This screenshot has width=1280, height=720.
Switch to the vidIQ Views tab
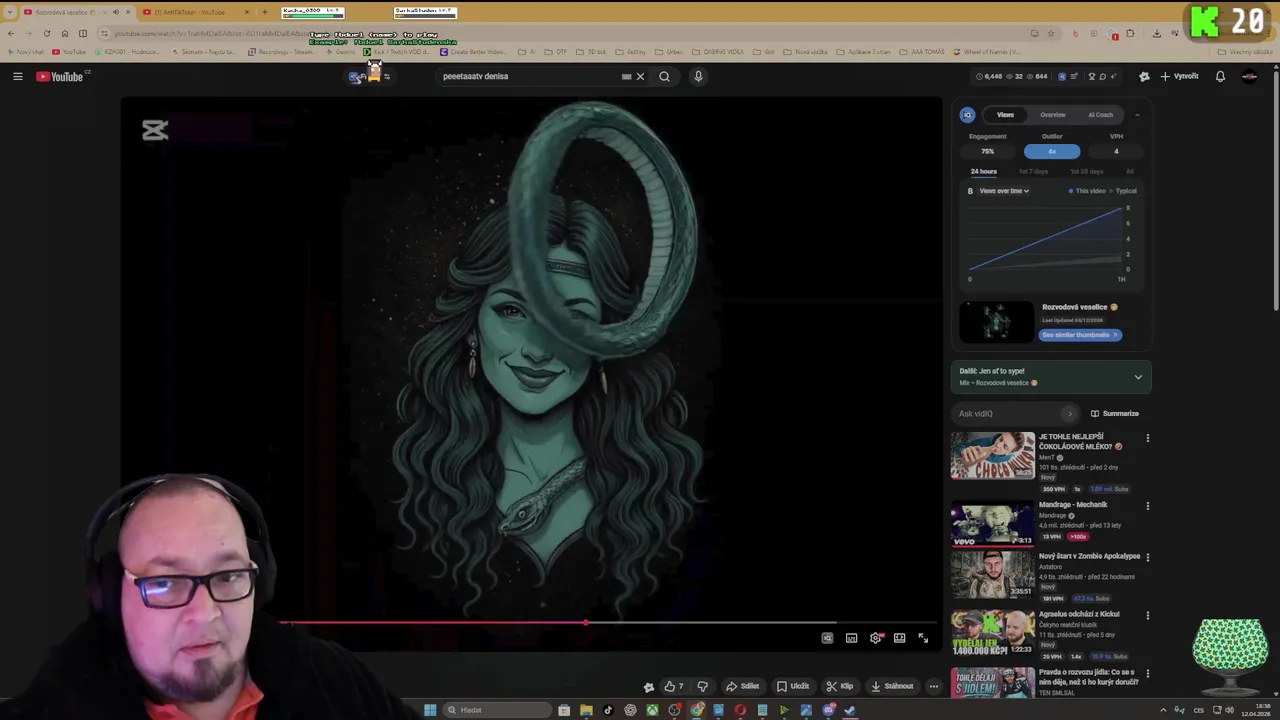point(1005,115)
